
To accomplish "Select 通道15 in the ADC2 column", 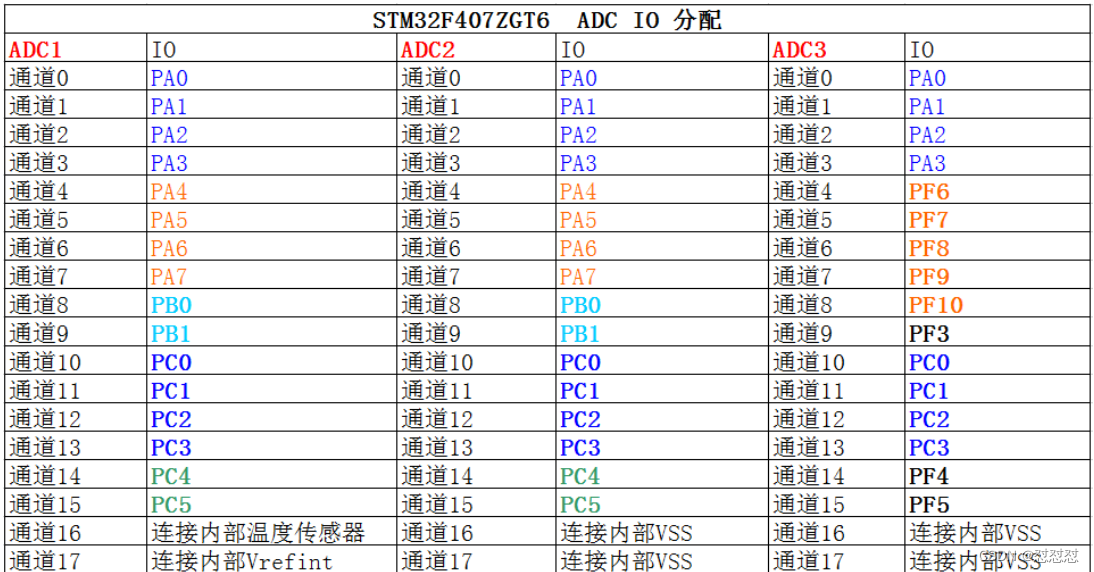I will click(x=437, y=504).
